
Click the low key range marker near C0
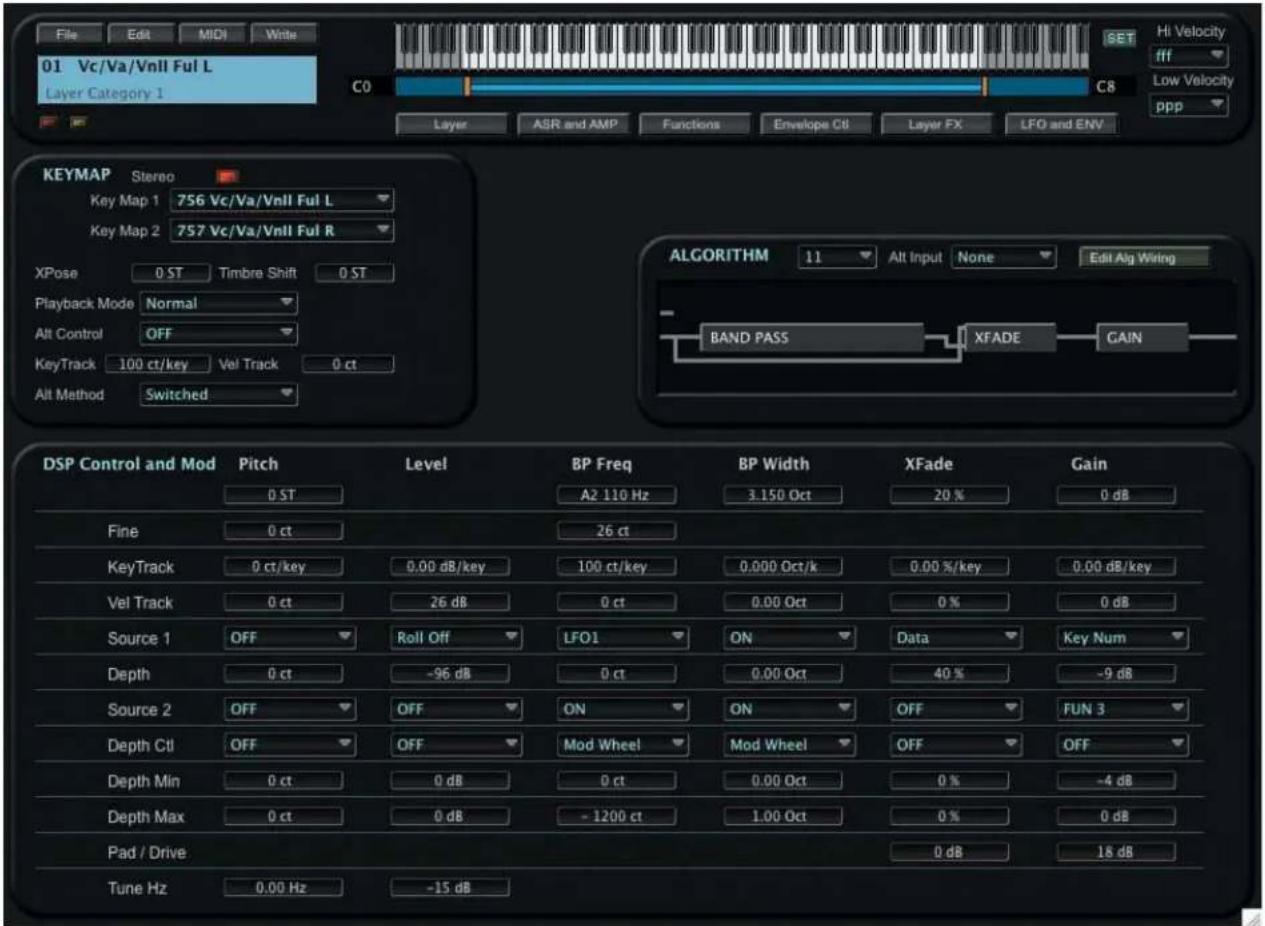coord(466,87)
